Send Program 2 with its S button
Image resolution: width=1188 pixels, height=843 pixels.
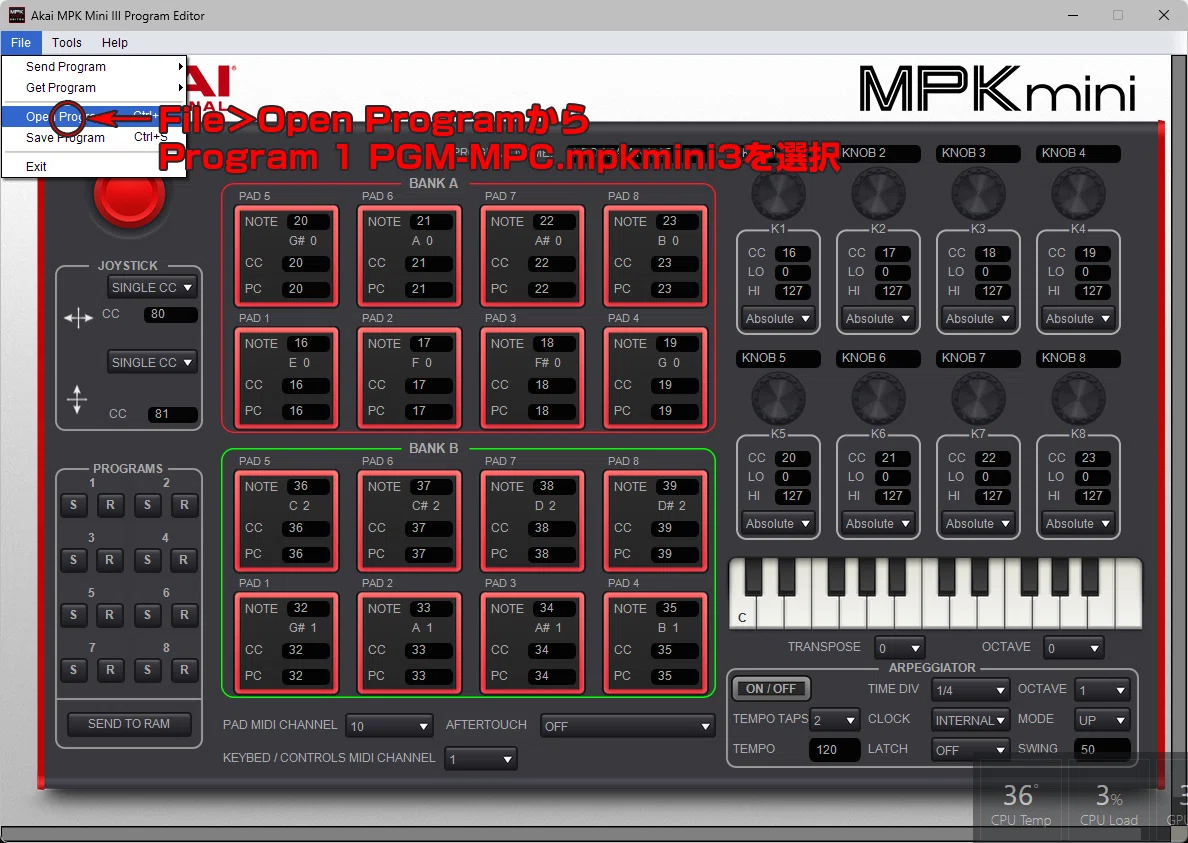pyautogui.click(x=147, y=504)
